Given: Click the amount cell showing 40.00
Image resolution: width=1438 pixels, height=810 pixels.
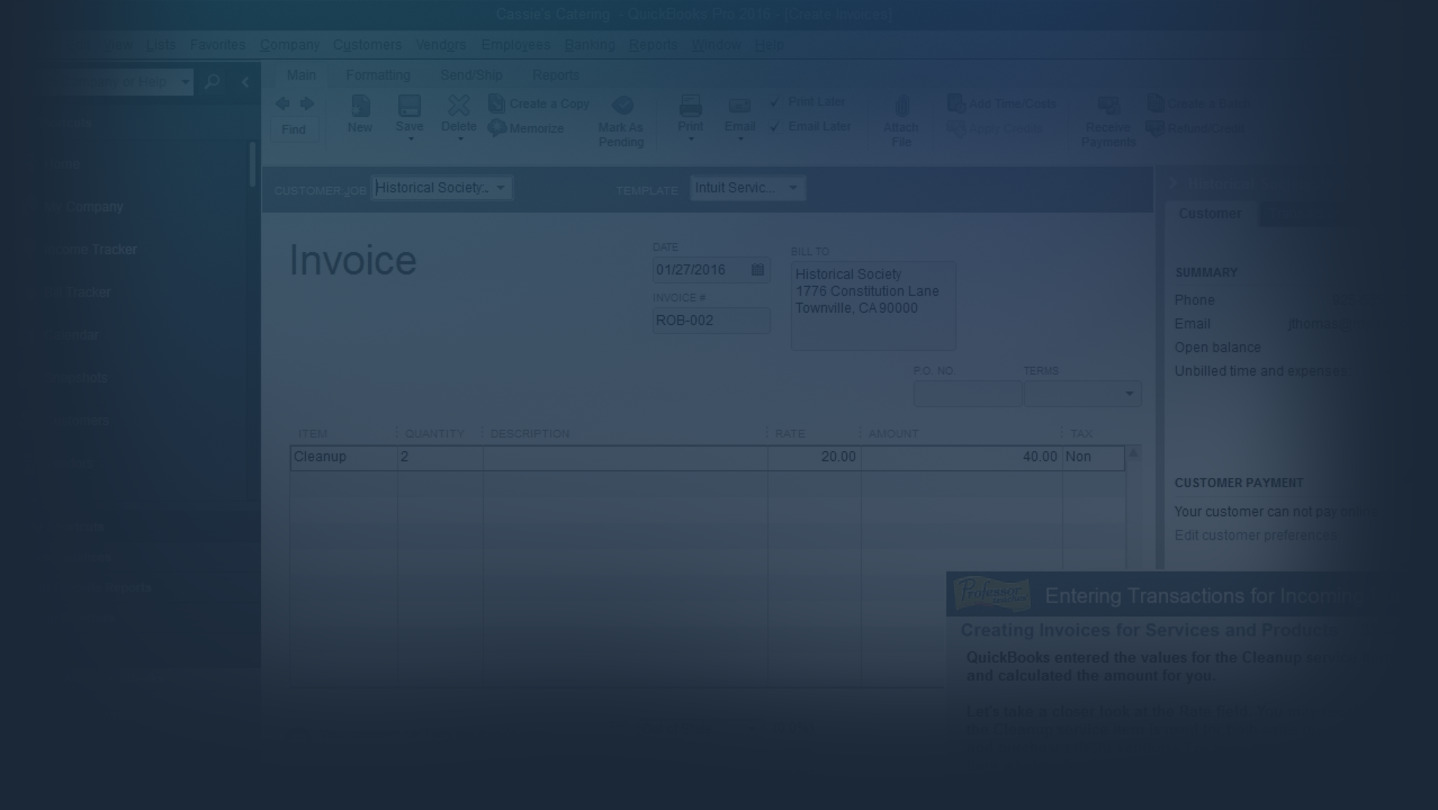Looking at the screenshot, I should (x=961, y=457).
